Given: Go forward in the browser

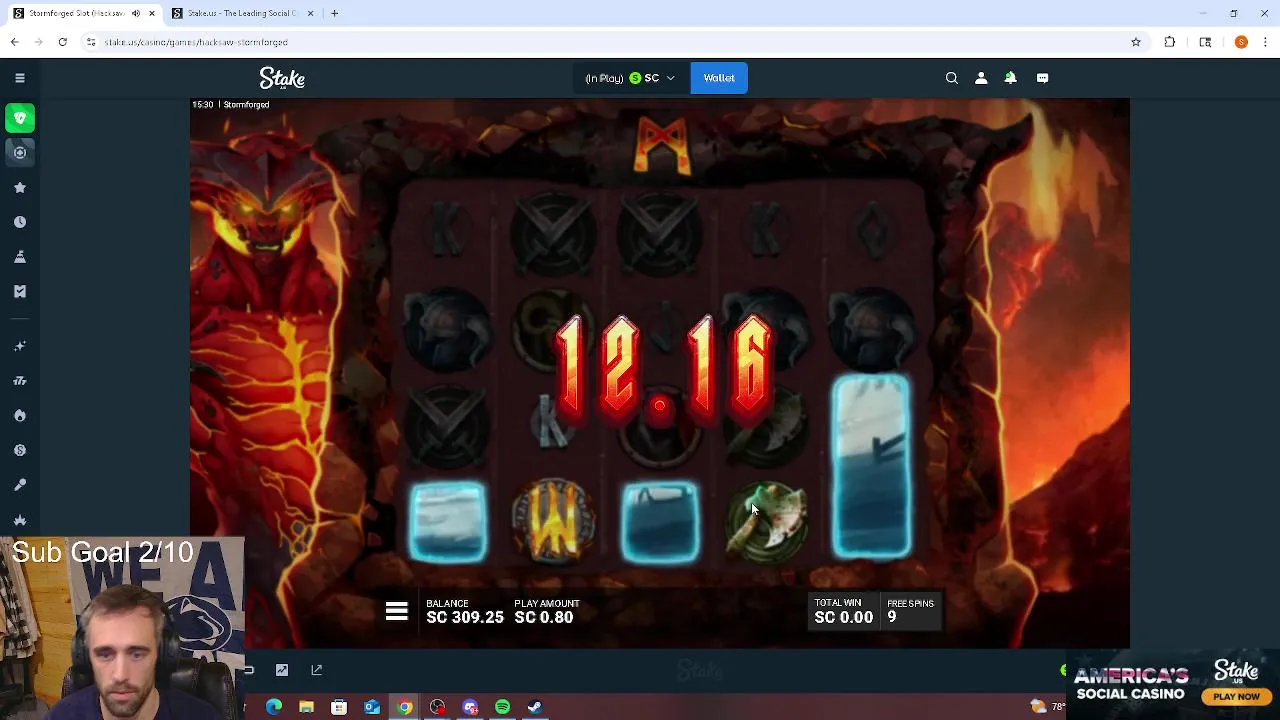Looking at the screenshot, I should pos(39,42).
